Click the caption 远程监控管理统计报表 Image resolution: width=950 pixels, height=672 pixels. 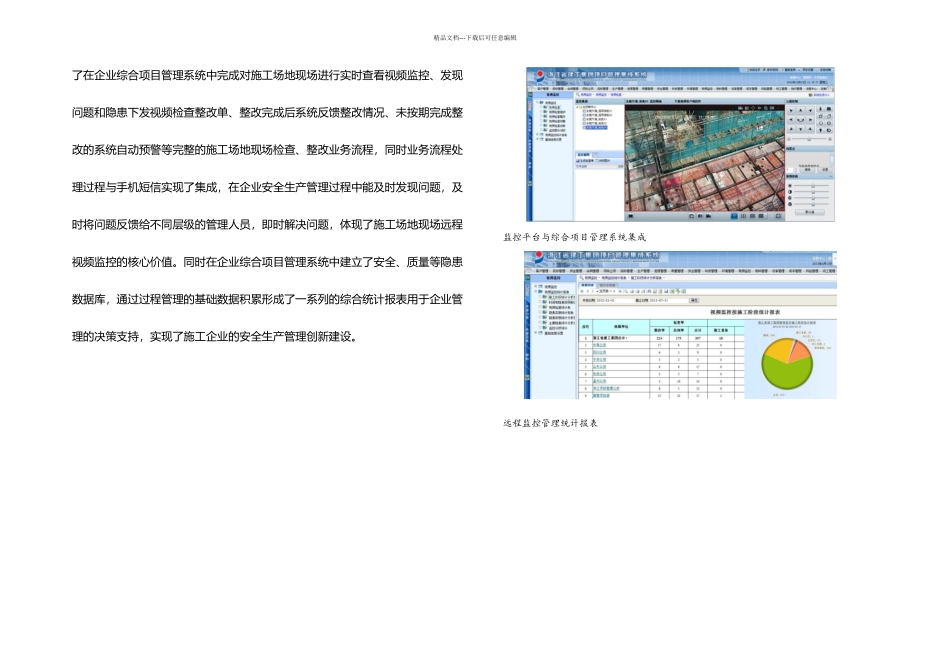pyautogui.click(x=550, y=423)
